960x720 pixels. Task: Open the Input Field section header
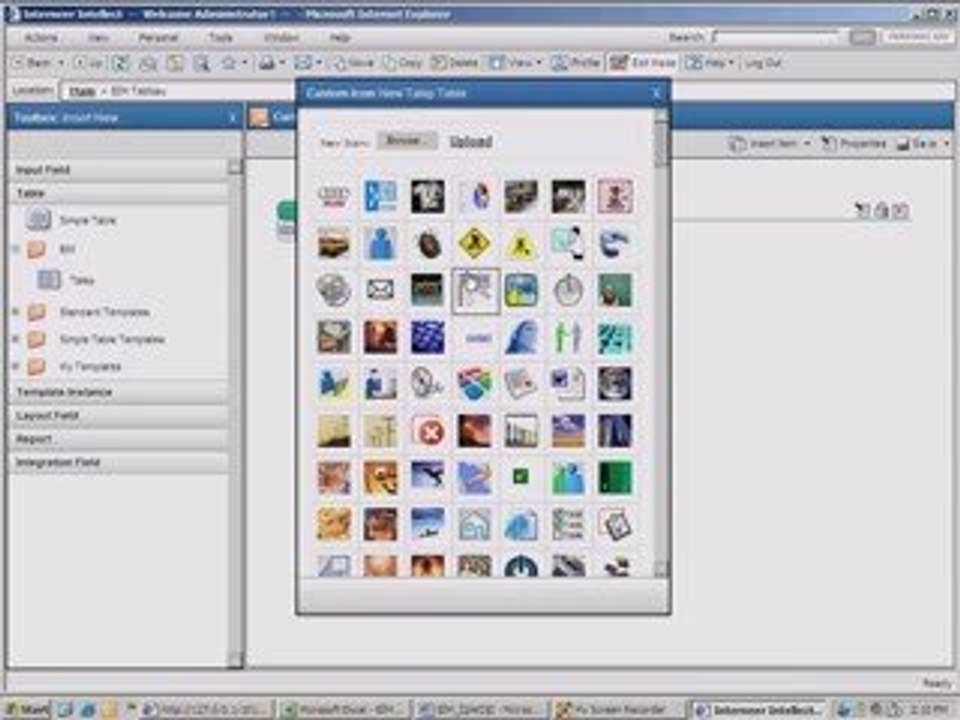click(119, 170)
